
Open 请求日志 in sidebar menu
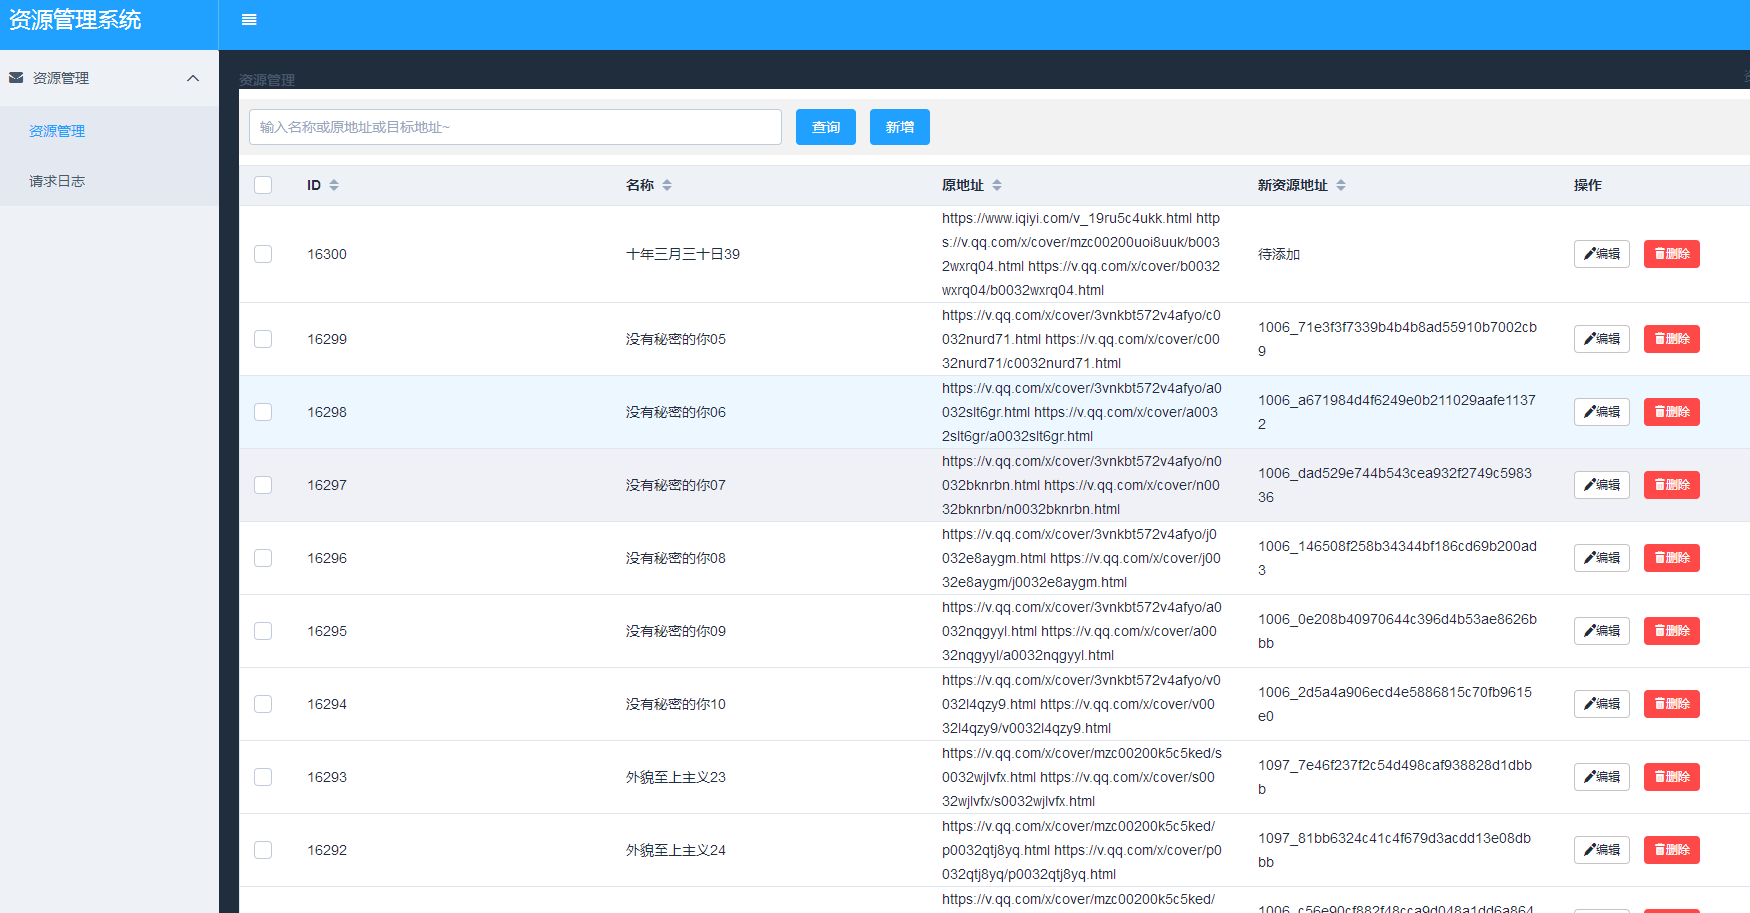(x=57, y=181)
